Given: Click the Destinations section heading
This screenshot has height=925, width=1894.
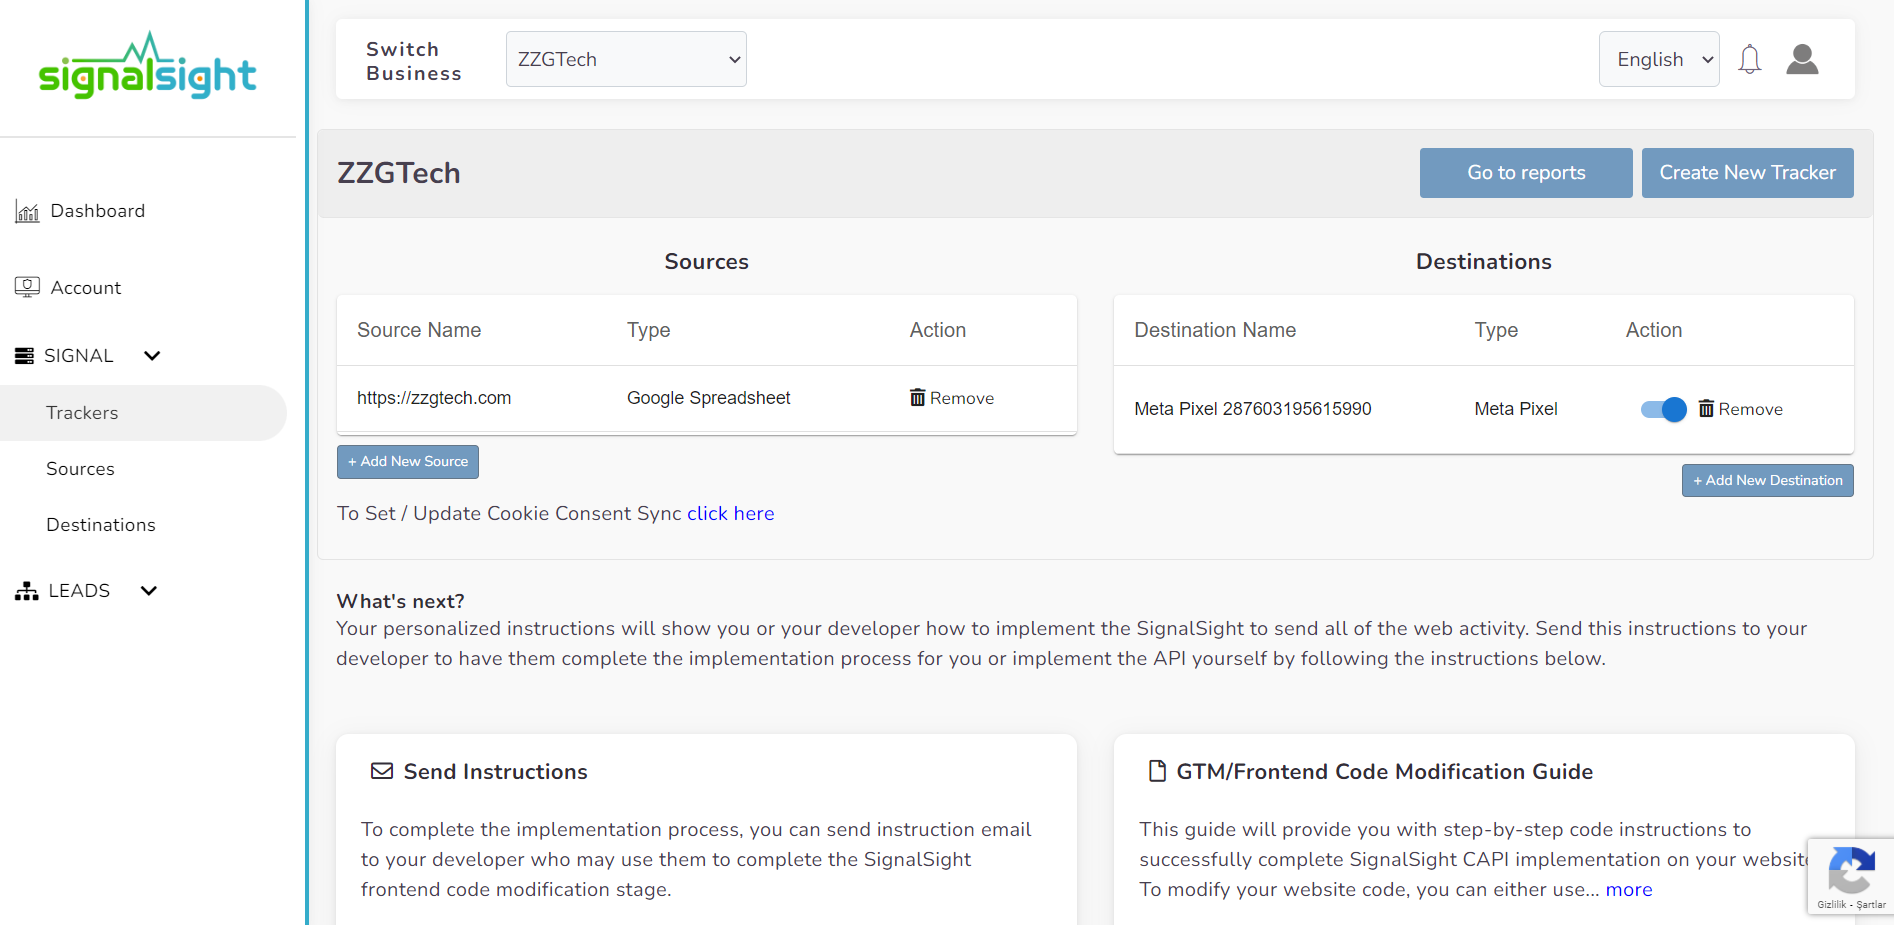Looking at the screenshot, I should 1484,261.
